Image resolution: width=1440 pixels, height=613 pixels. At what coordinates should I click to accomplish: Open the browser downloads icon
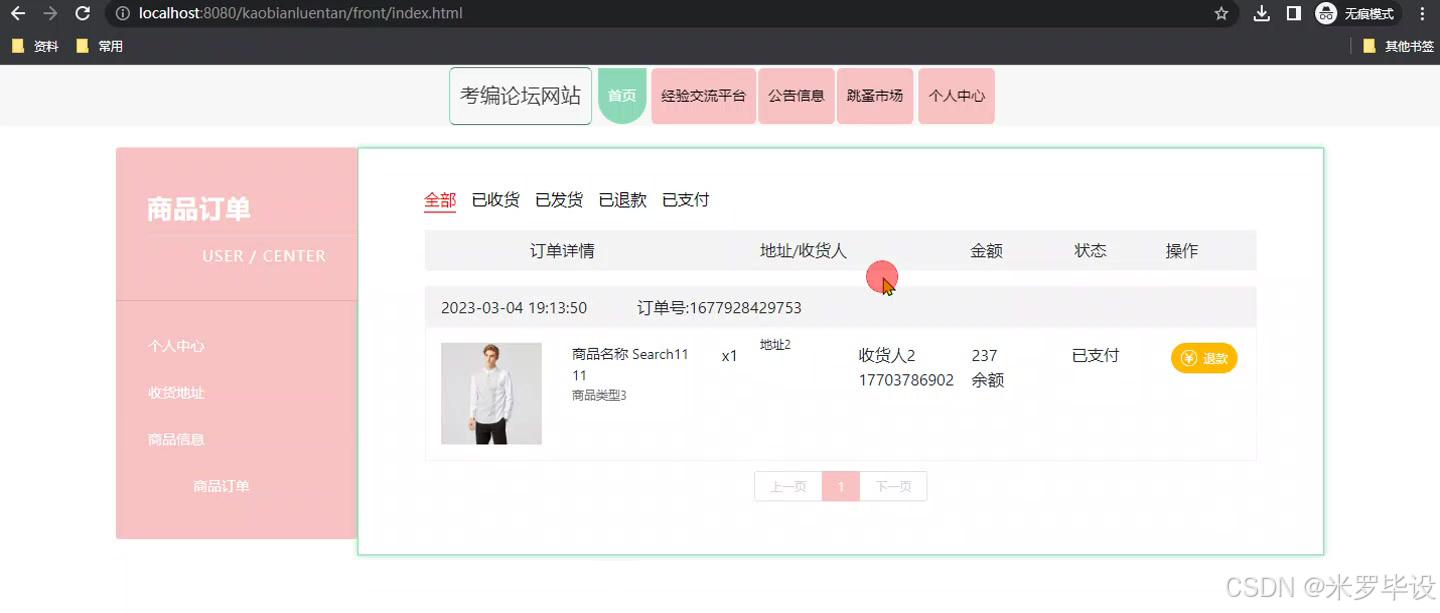click(1262, 14)
